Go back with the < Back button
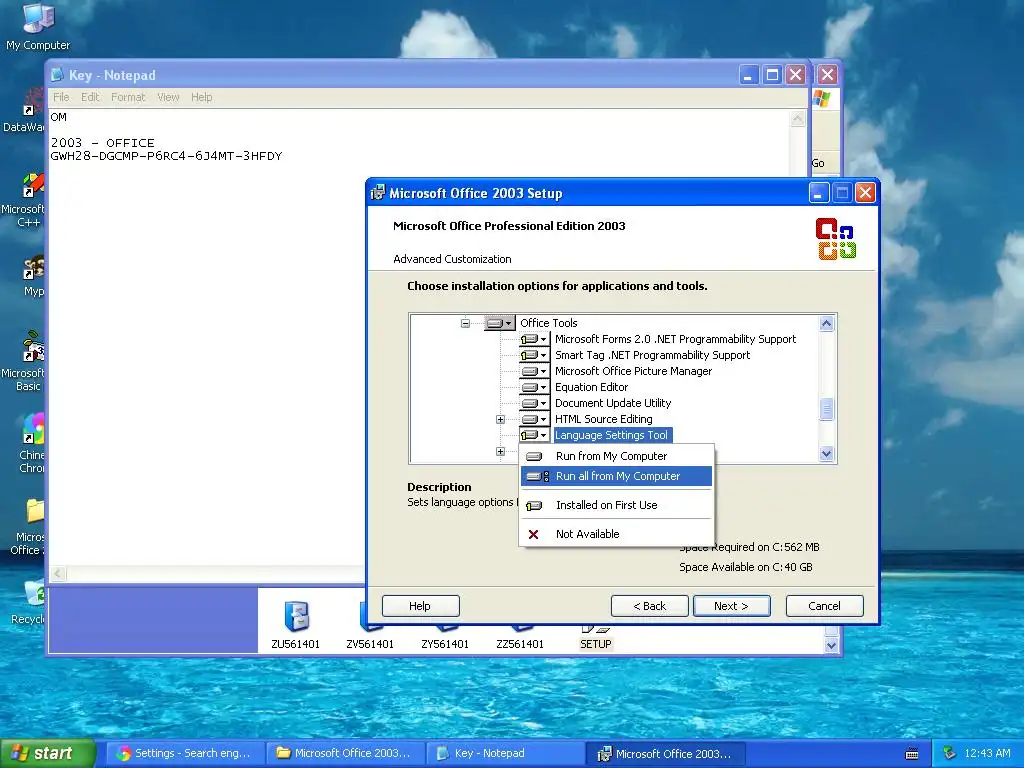This screenshot has height=768, width=1024. pos(650,606)
